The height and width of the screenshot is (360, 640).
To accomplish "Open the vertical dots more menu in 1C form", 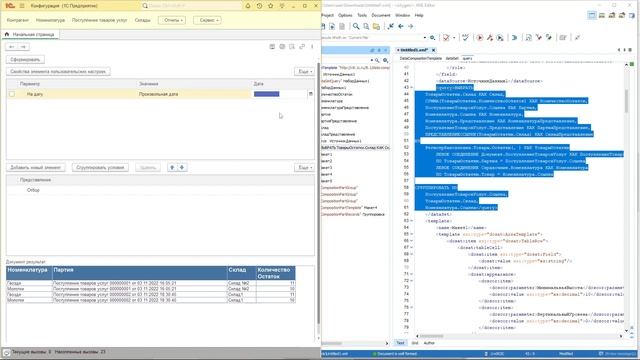I will click(312, 47).
